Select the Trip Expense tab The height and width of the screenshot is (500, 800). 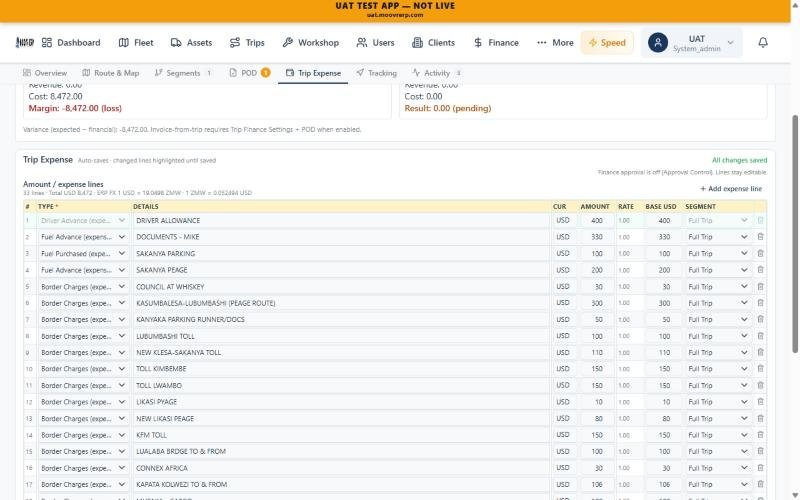point(313,73)
